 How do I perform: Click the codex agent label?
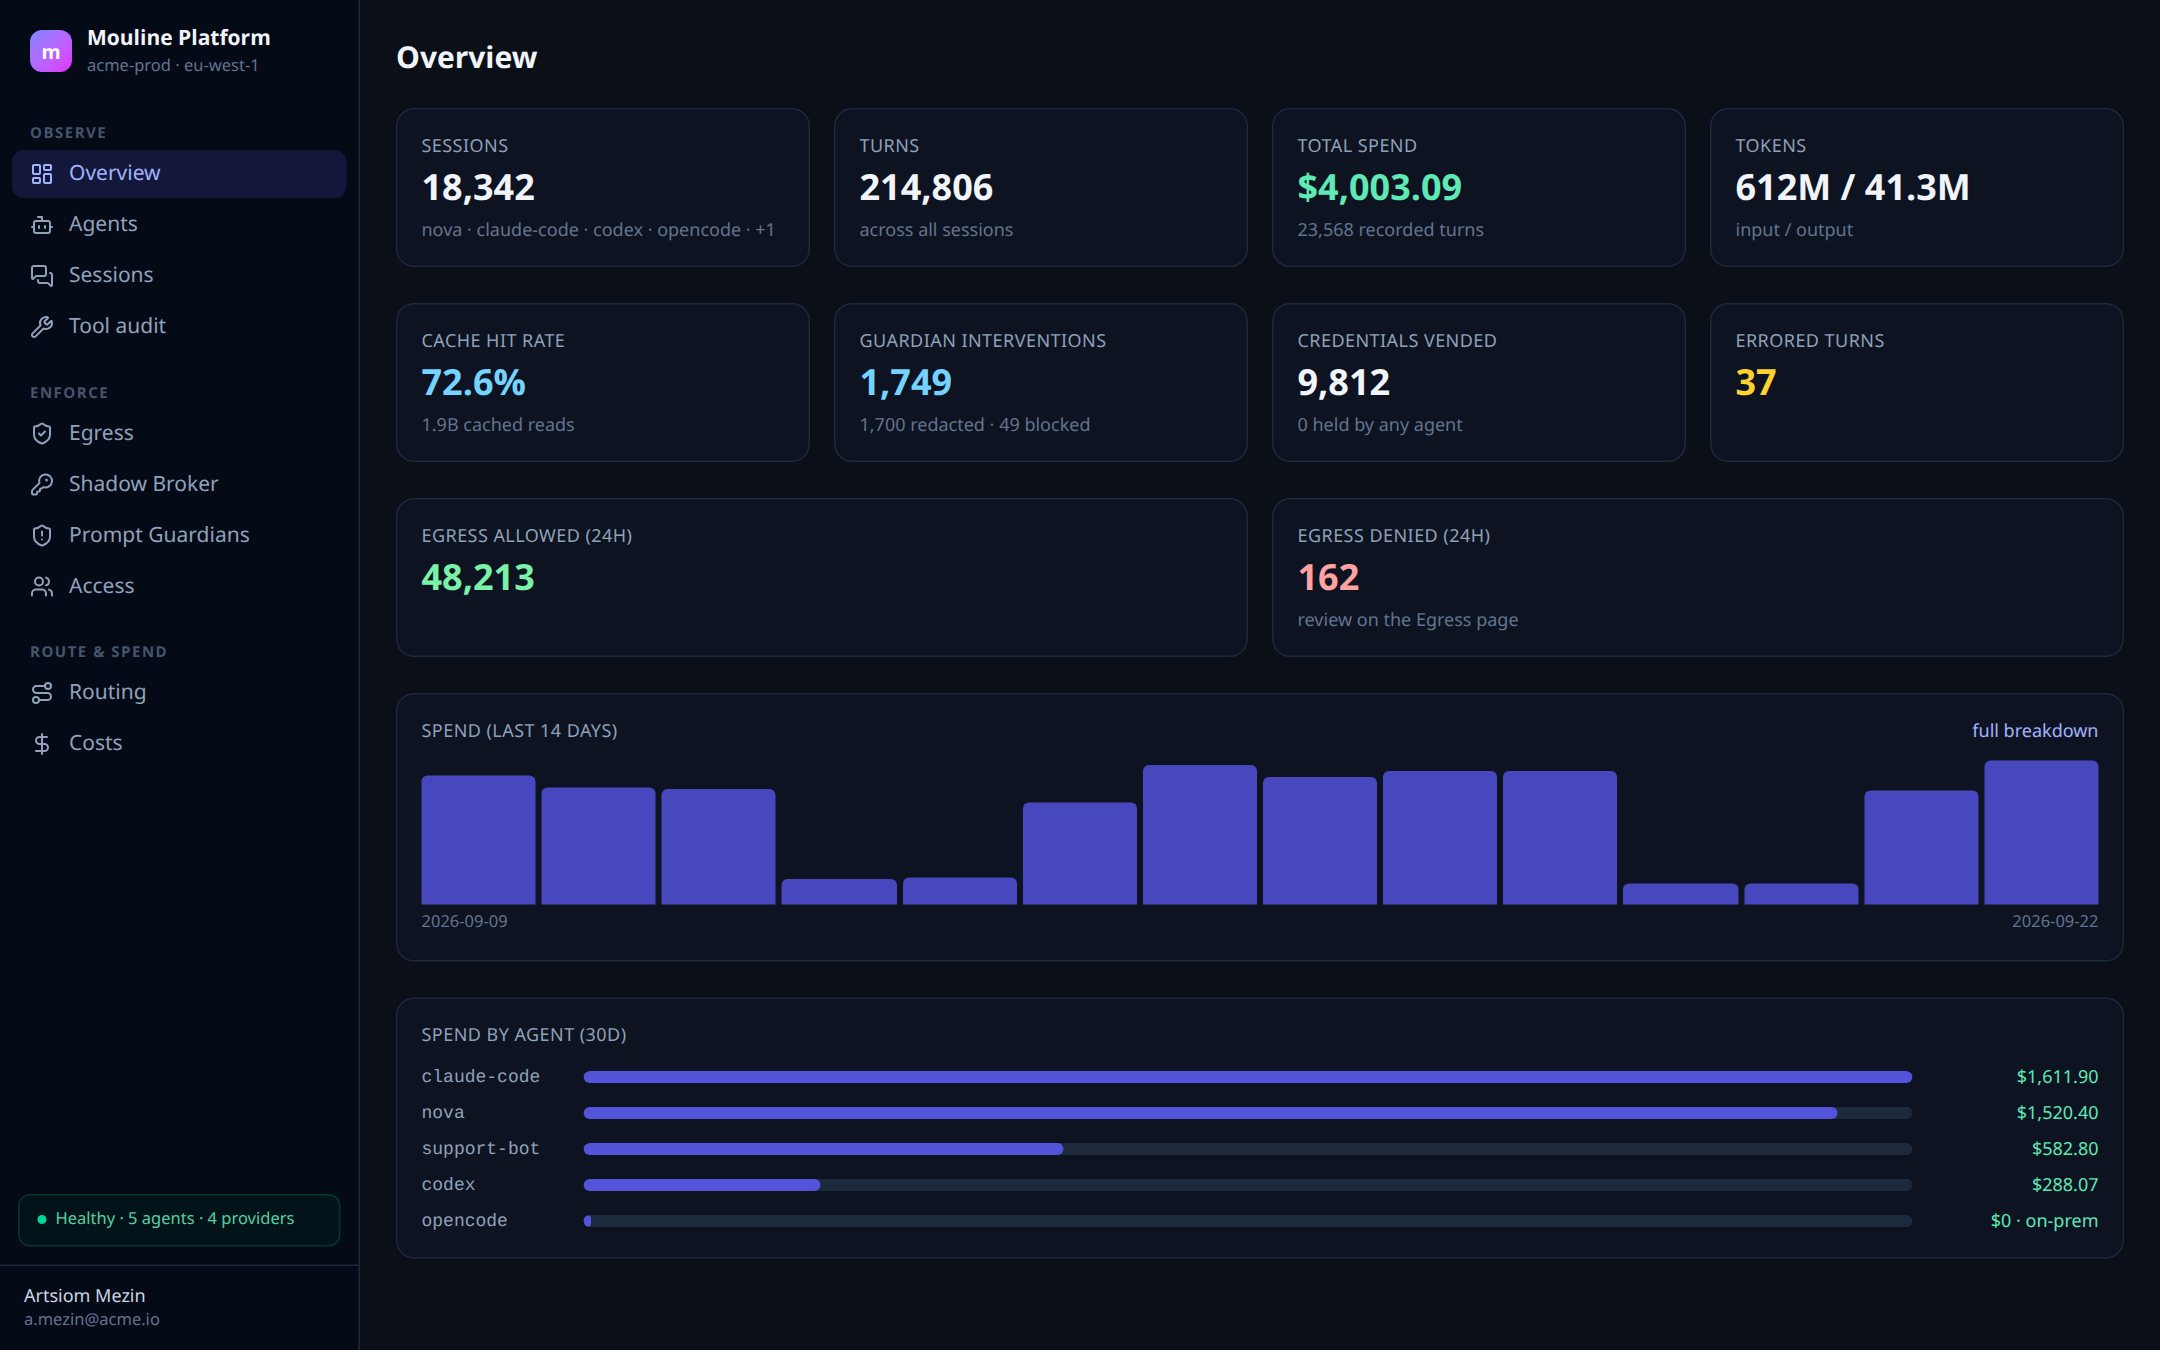pos(448,1185)
